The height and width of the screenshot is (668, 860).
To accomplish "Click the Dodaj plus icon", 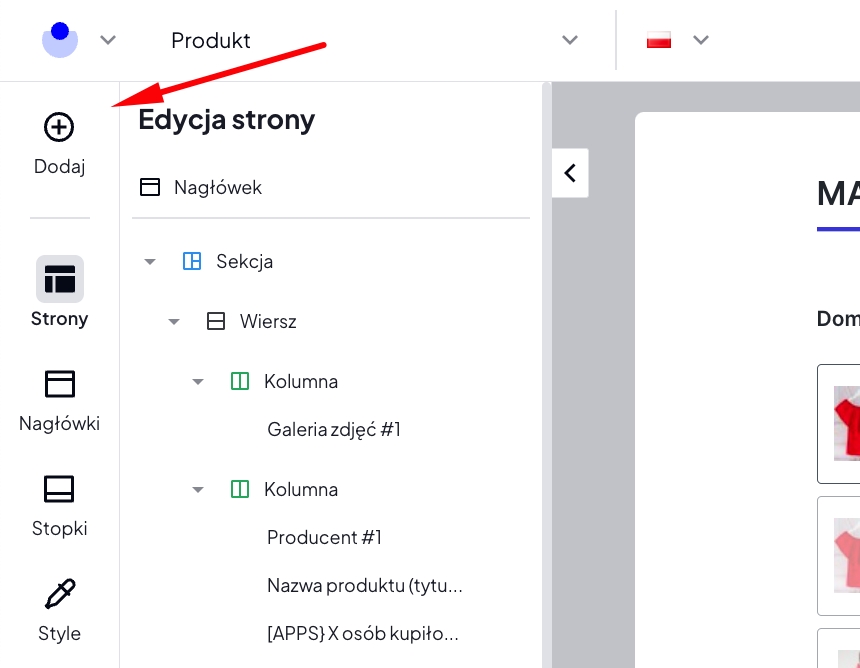I will [x=59, y=127].
